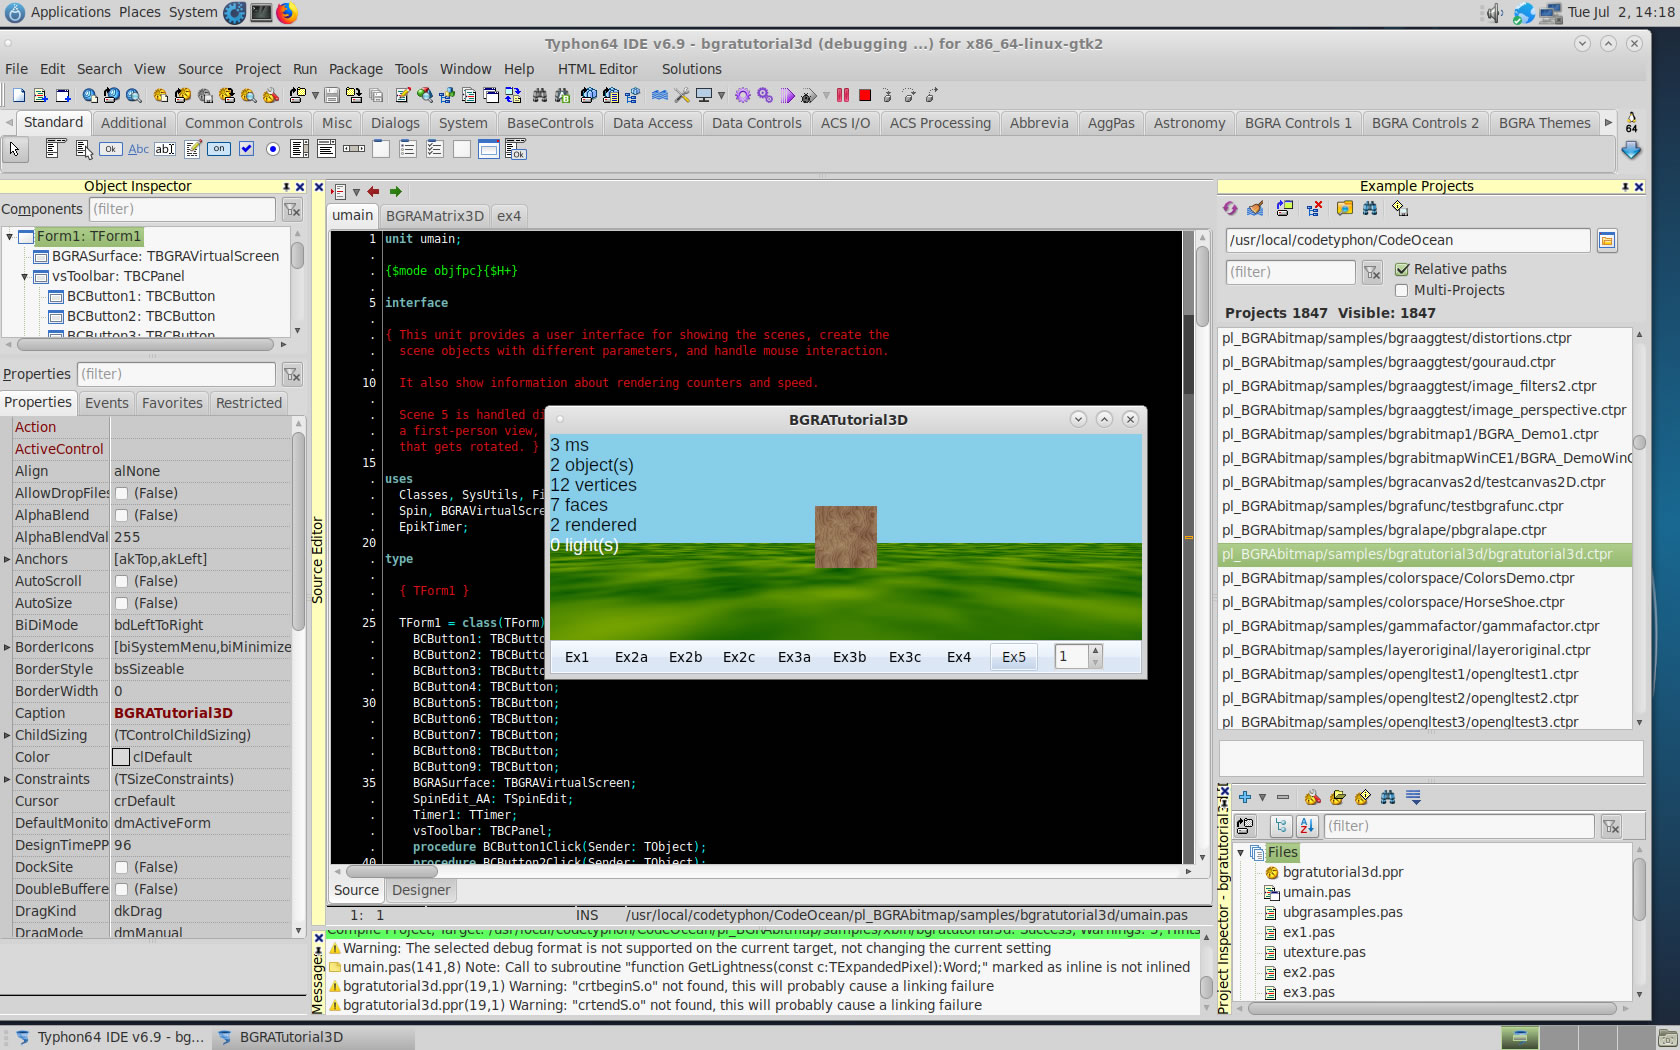
Task: Show more component palette tabs via right arrow
Action: tap(1608, 123)
